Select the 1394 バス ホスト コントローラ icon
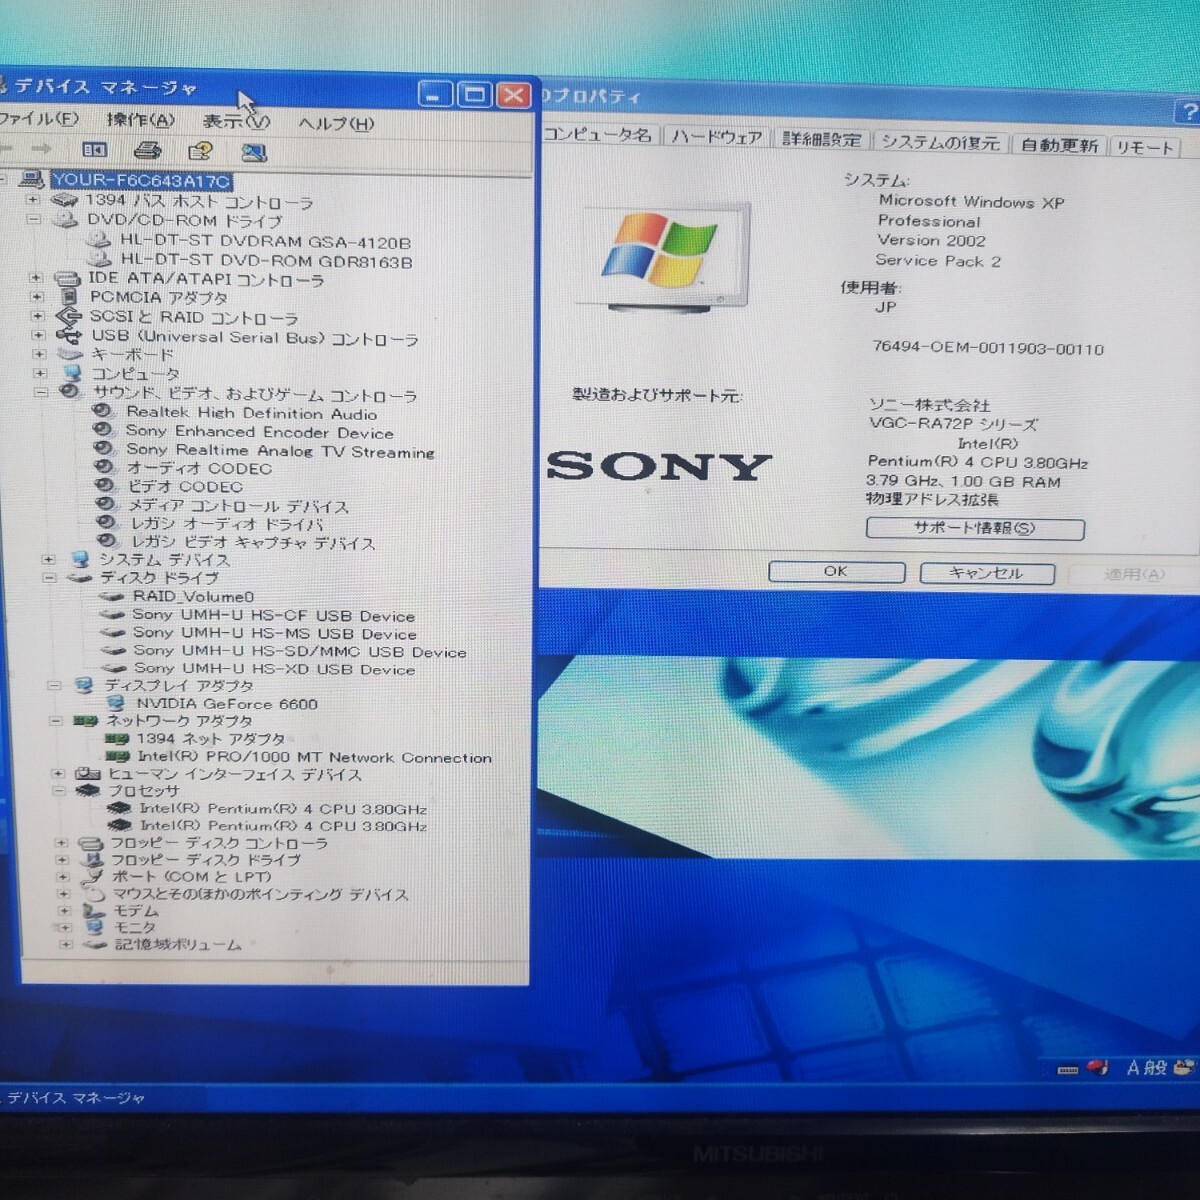Image resolution: width=1200 pixels, height=1200 pixels. (64, 200)
